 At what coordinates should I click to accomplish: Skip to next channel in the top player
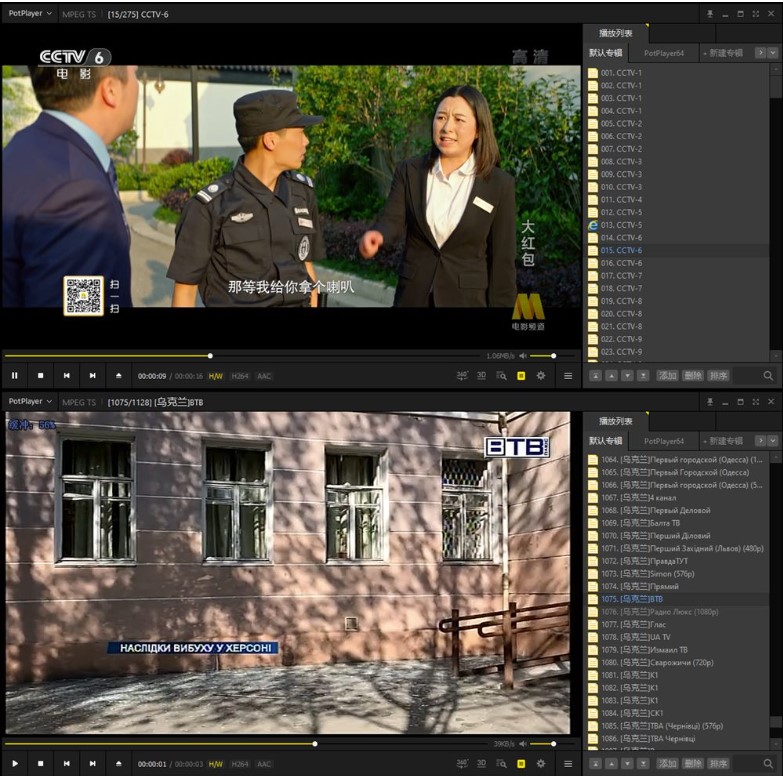93,376
